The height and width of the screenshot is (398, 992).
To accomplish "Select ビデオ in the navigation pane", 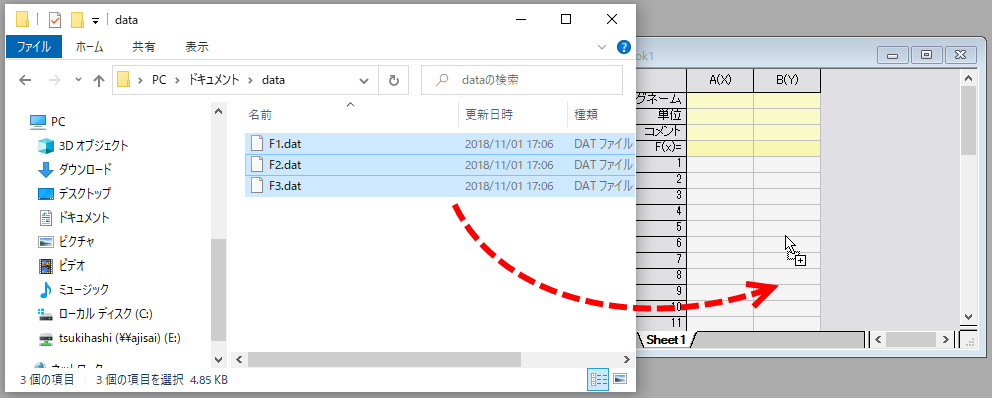I will [x=62, y=266].
